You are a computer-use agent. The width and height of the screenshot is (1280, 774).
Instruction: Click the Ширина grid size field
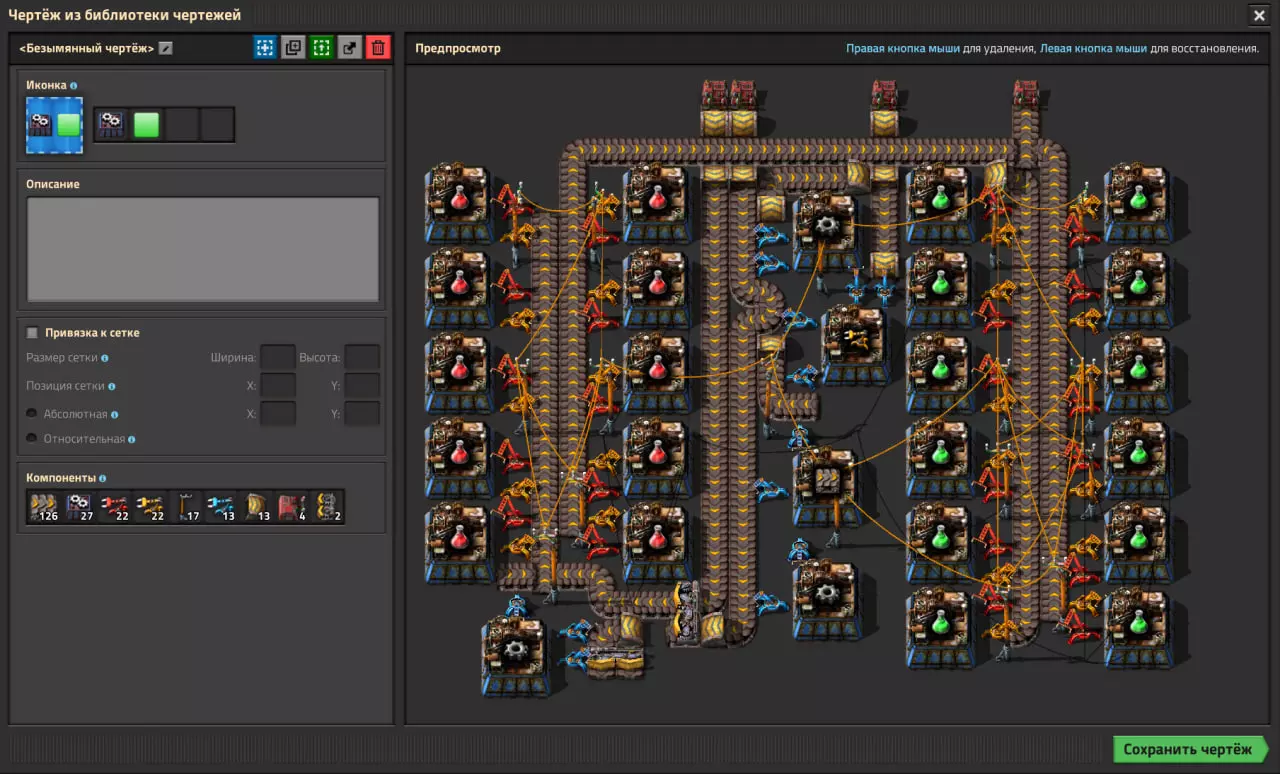(x=277, y=357)
